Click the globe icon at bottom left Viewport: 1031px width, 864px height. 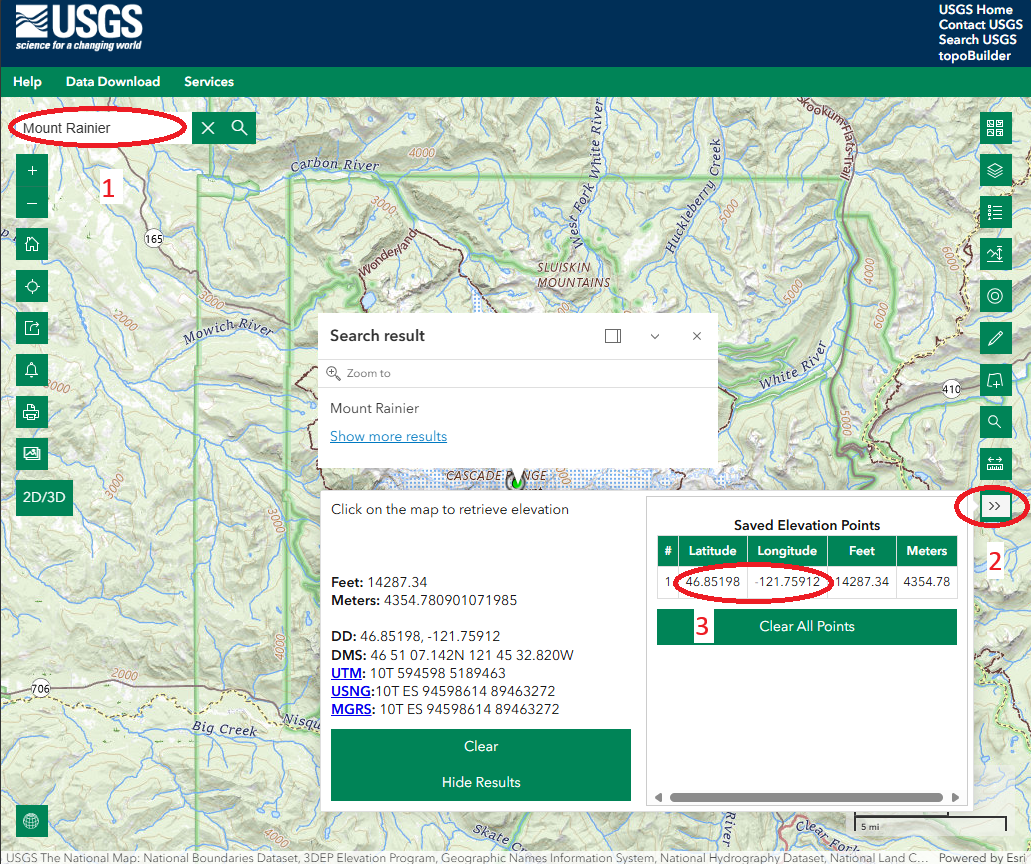[x=32, y=821]
